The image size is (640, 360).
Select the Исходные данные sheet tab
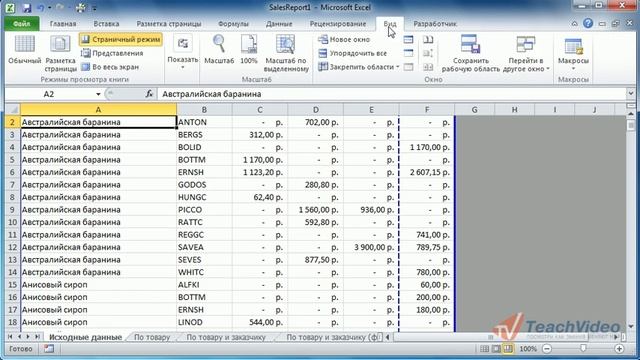pyautogui.click(x=85, y=337)
